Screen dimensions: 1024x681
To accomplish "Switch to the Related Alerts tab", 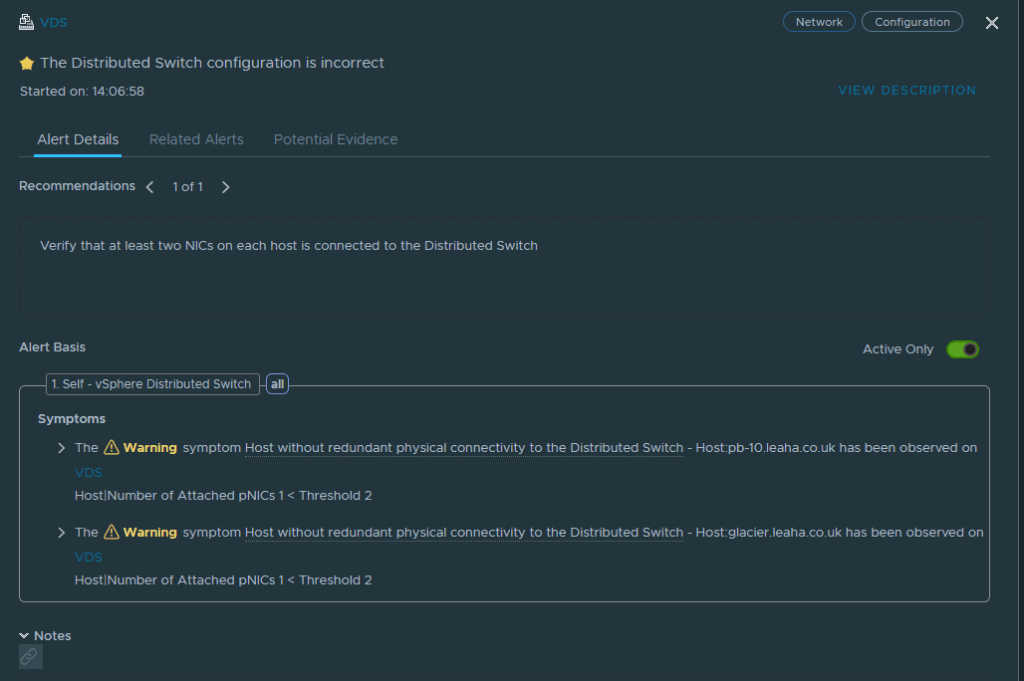I will pos(196,140).
